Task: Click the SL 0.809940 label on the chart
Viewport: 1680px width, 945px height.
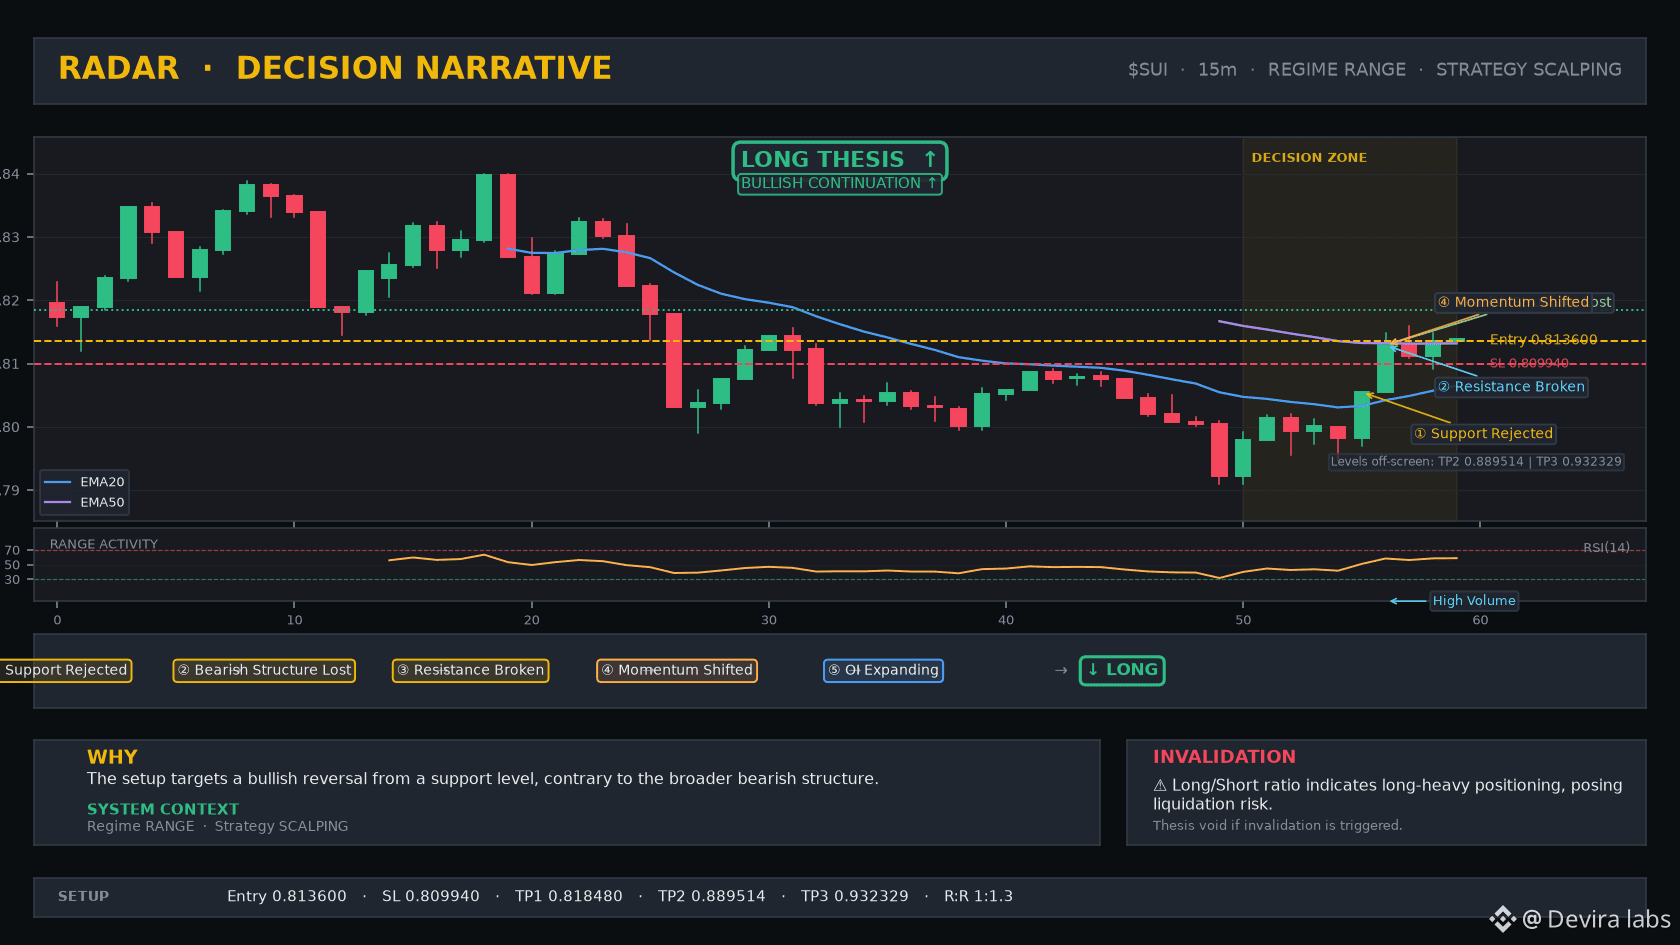Action: click(1529, 364)
